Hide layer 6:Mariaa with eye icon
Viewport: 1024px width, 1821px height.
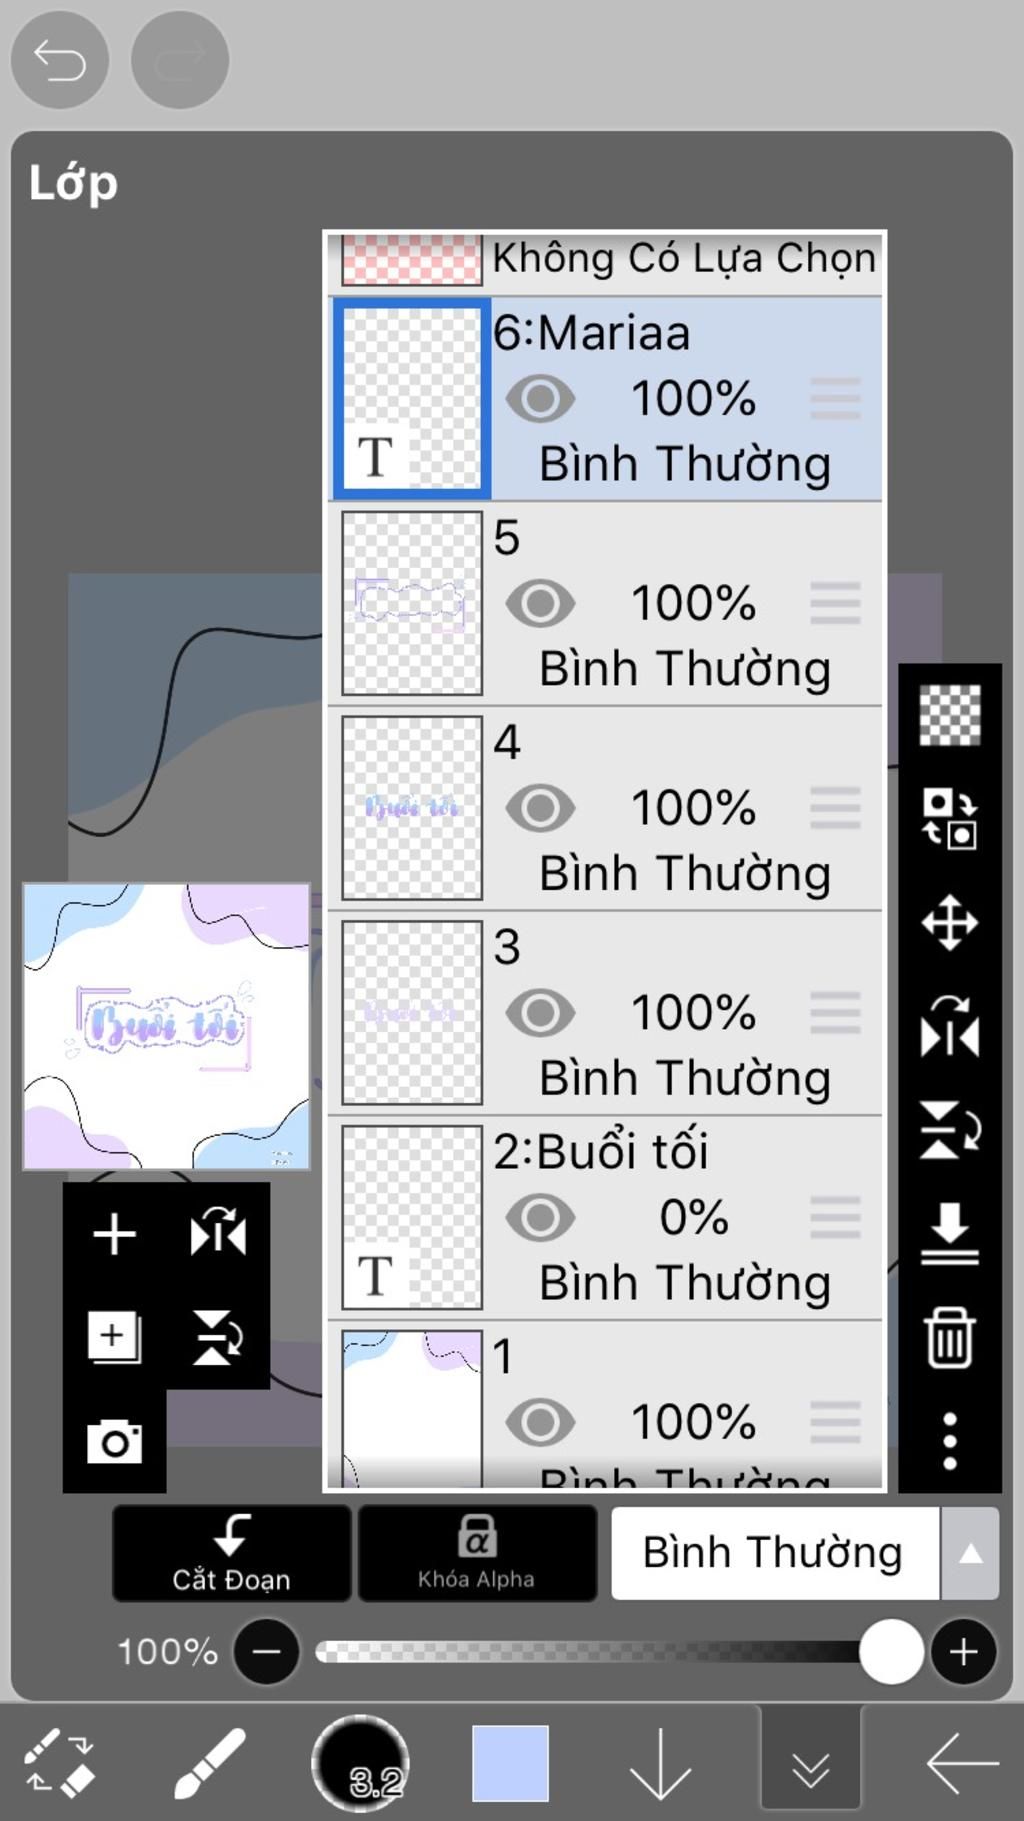(x=540, y=399)
